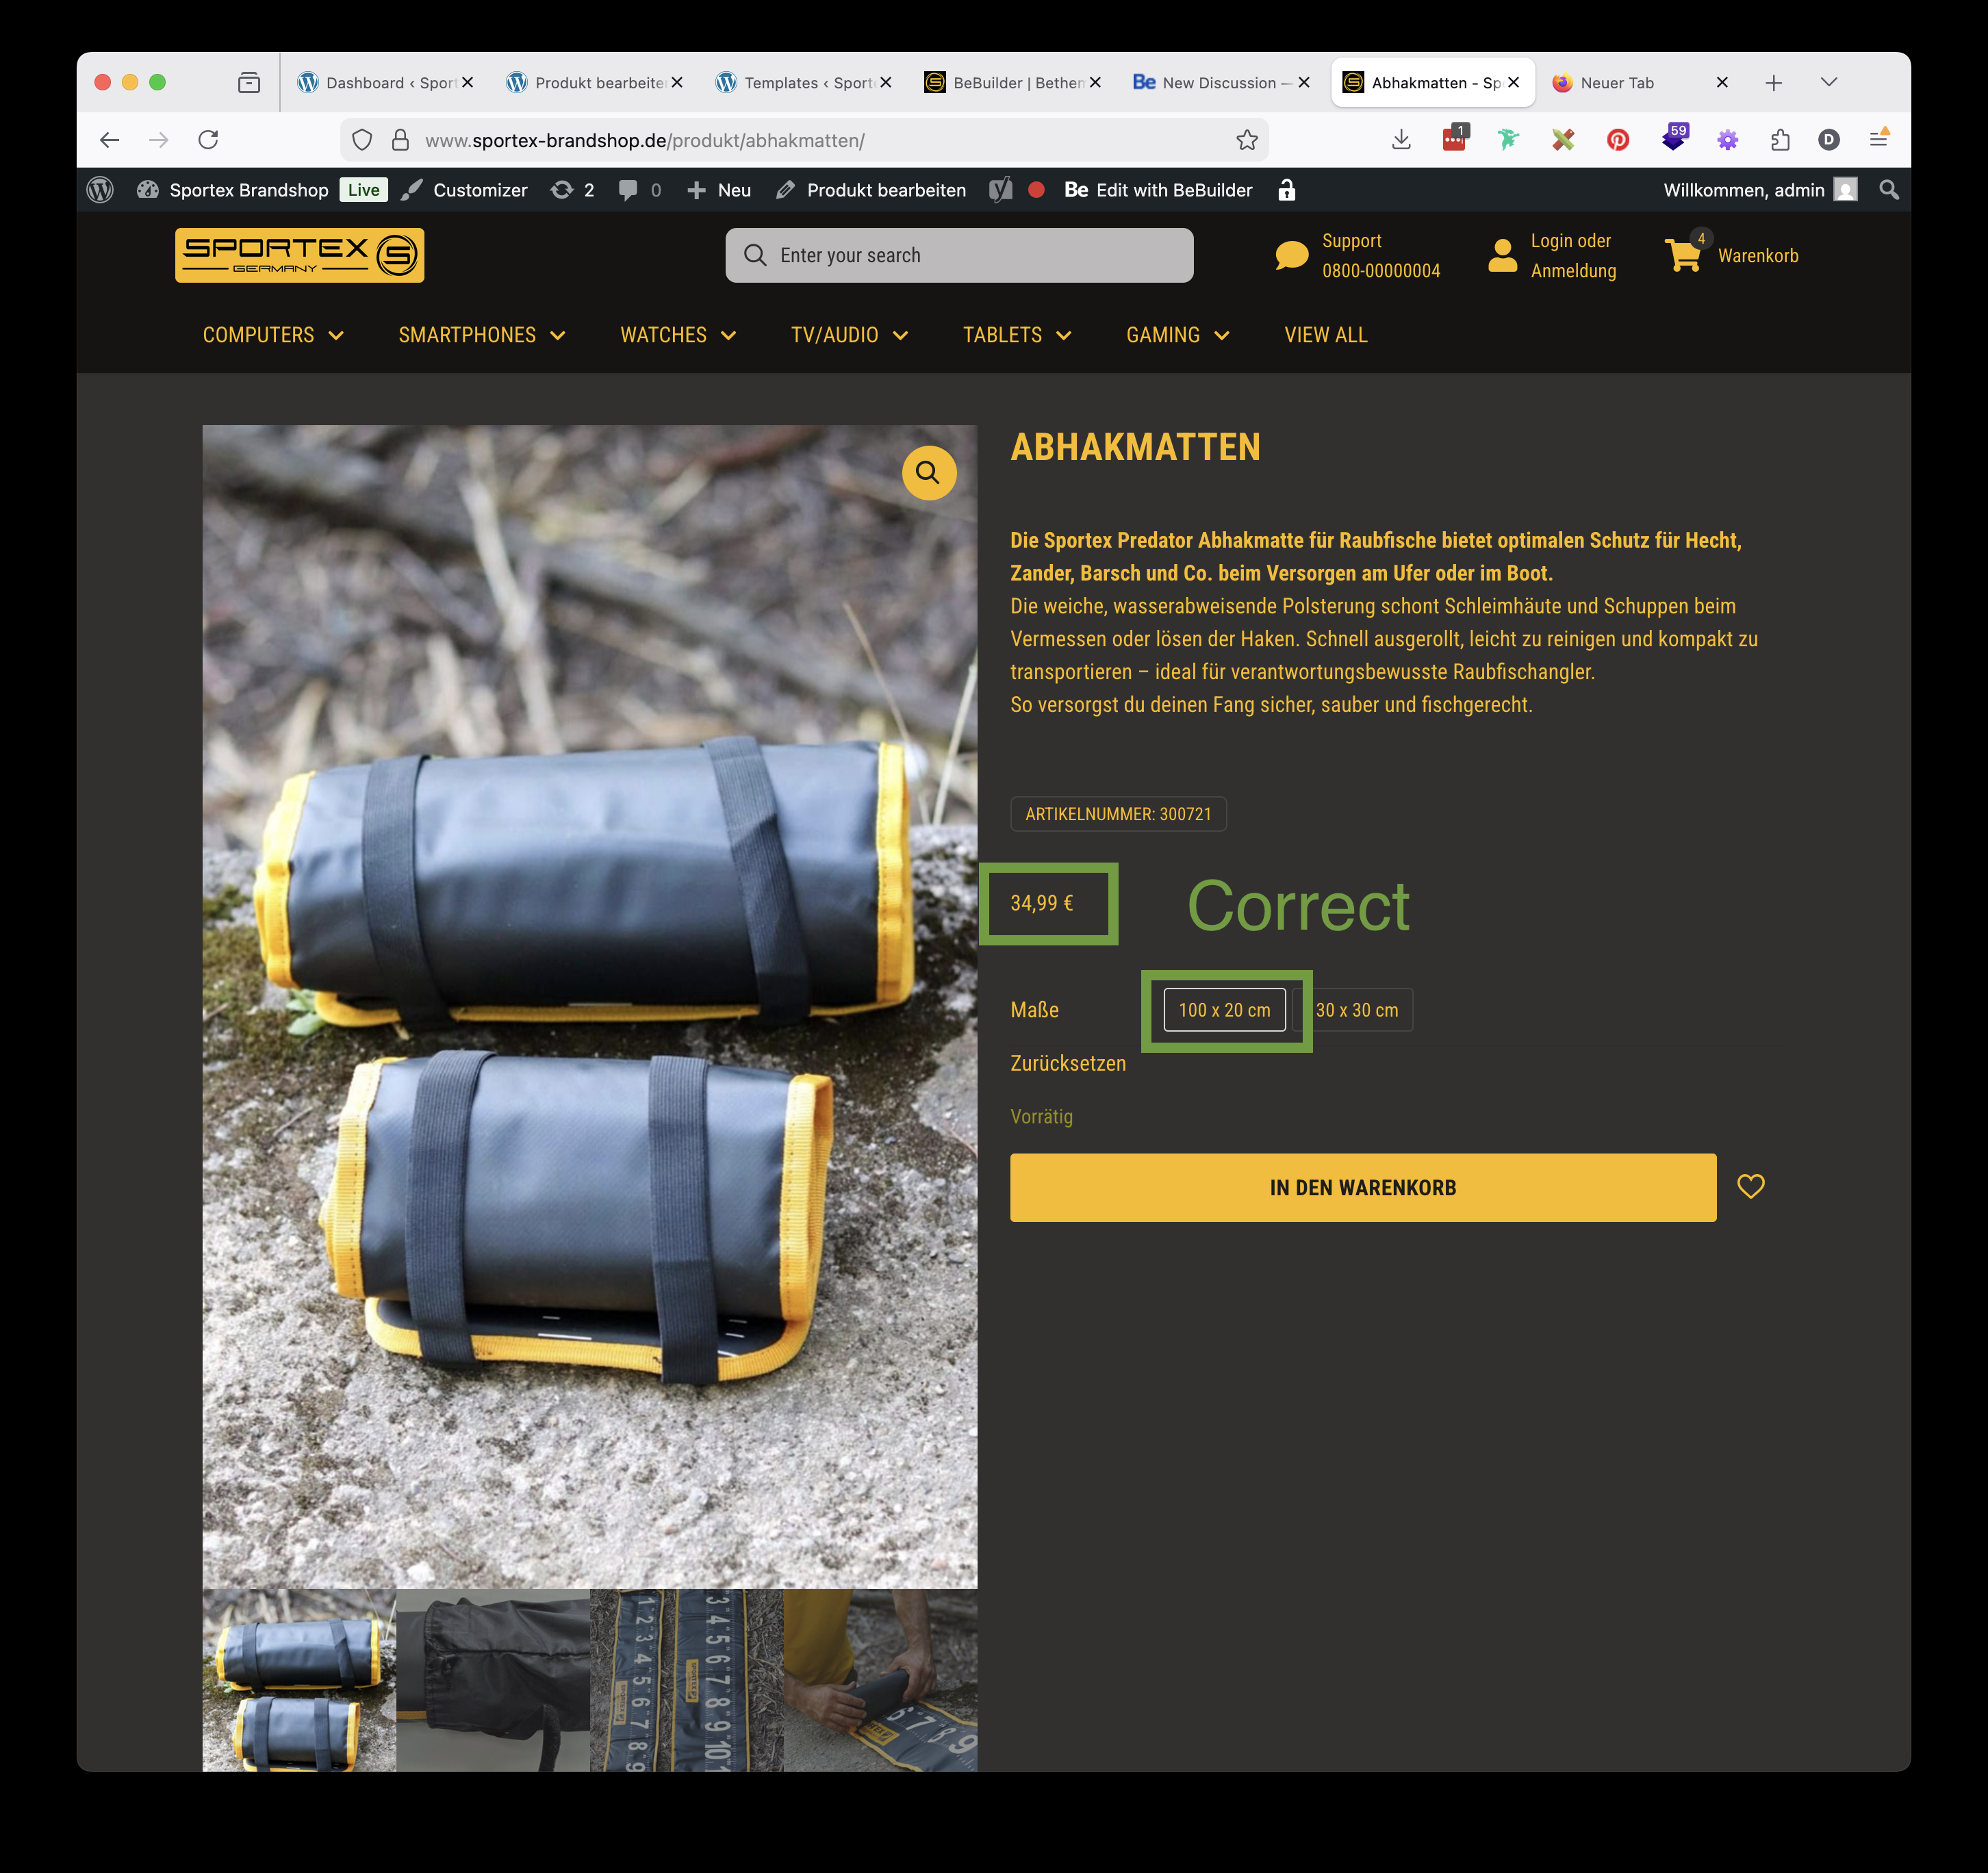Select the measuring scale thumbnail image
Image resolution: width=1988 pixels, height=1873 pixels.
pos(686,1680)
